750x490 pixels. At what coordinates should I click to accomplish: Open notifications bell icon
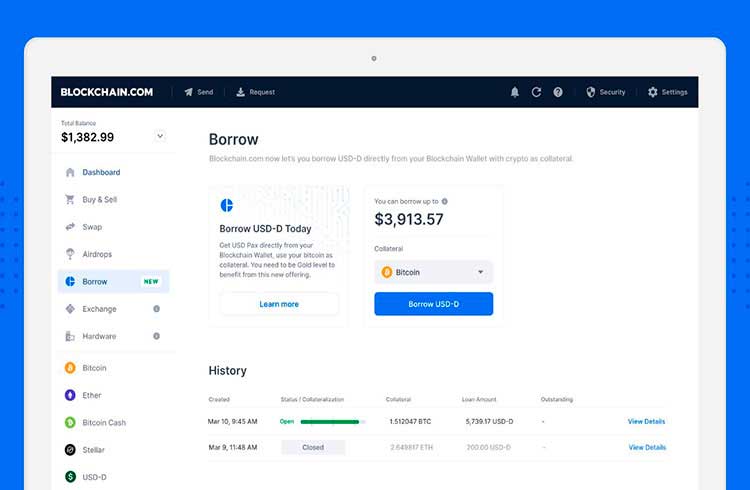click(515, 92)
